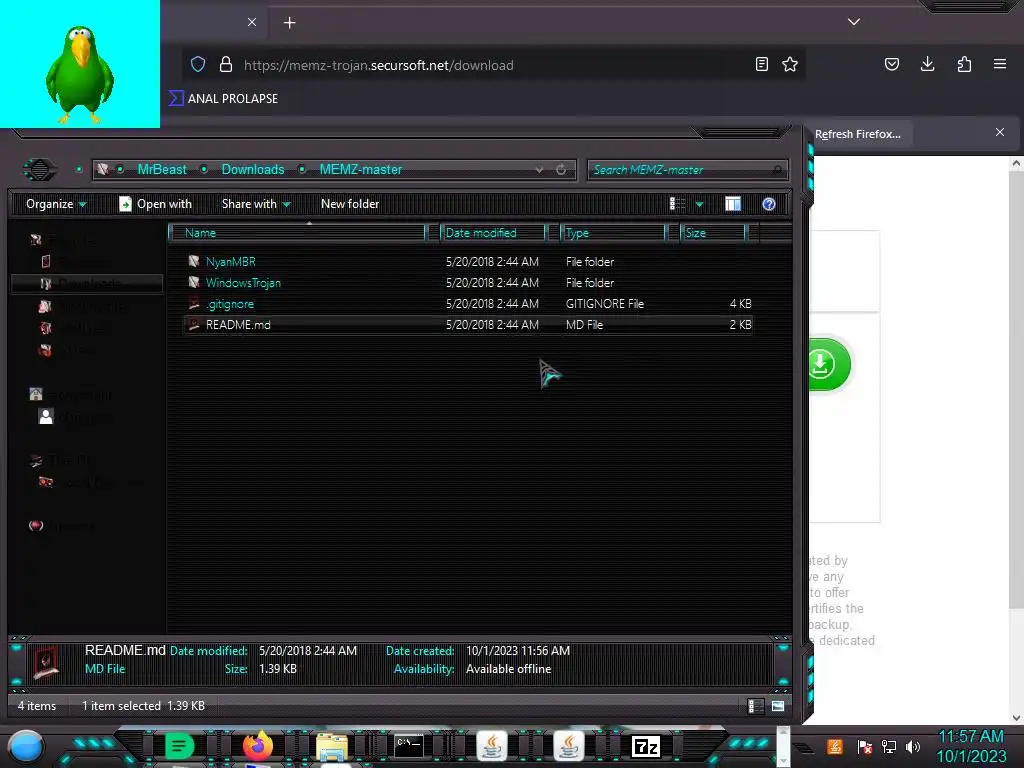Click the volume speaker tray icon

[913, 746]
